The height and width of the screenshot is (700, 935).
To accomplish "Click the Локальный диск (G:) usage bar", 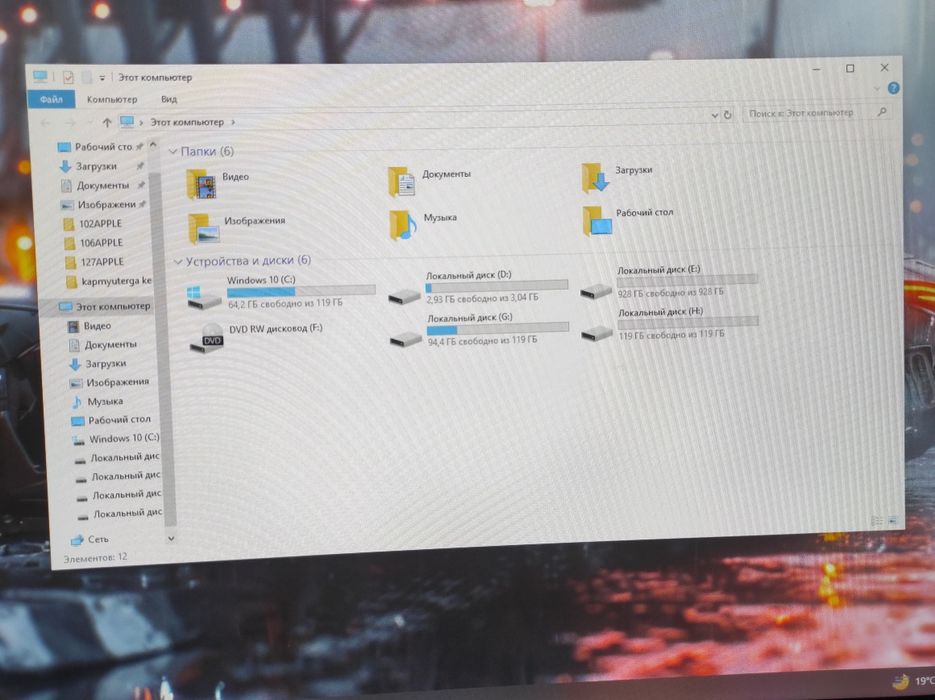I will (498, 329).
